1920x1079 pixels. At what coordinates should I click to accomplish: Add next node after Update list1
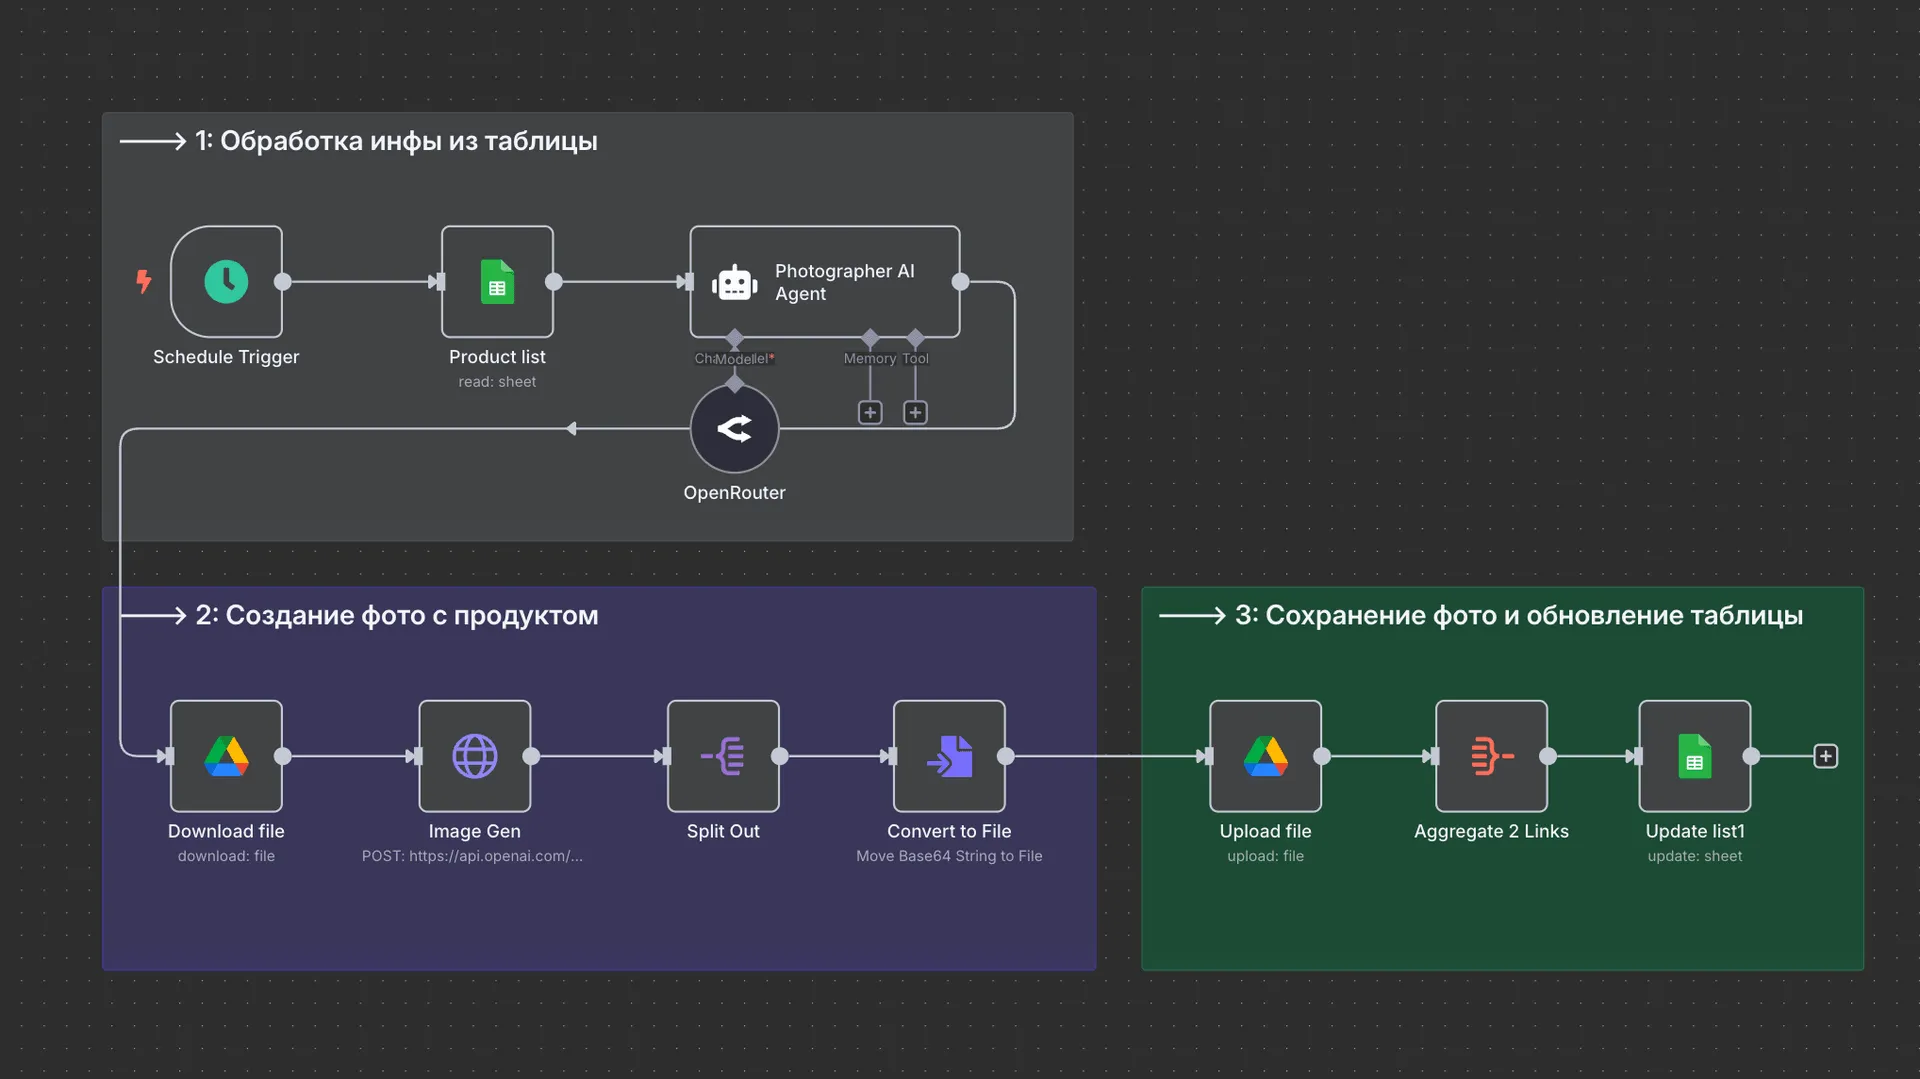(x=1825, y=756)
